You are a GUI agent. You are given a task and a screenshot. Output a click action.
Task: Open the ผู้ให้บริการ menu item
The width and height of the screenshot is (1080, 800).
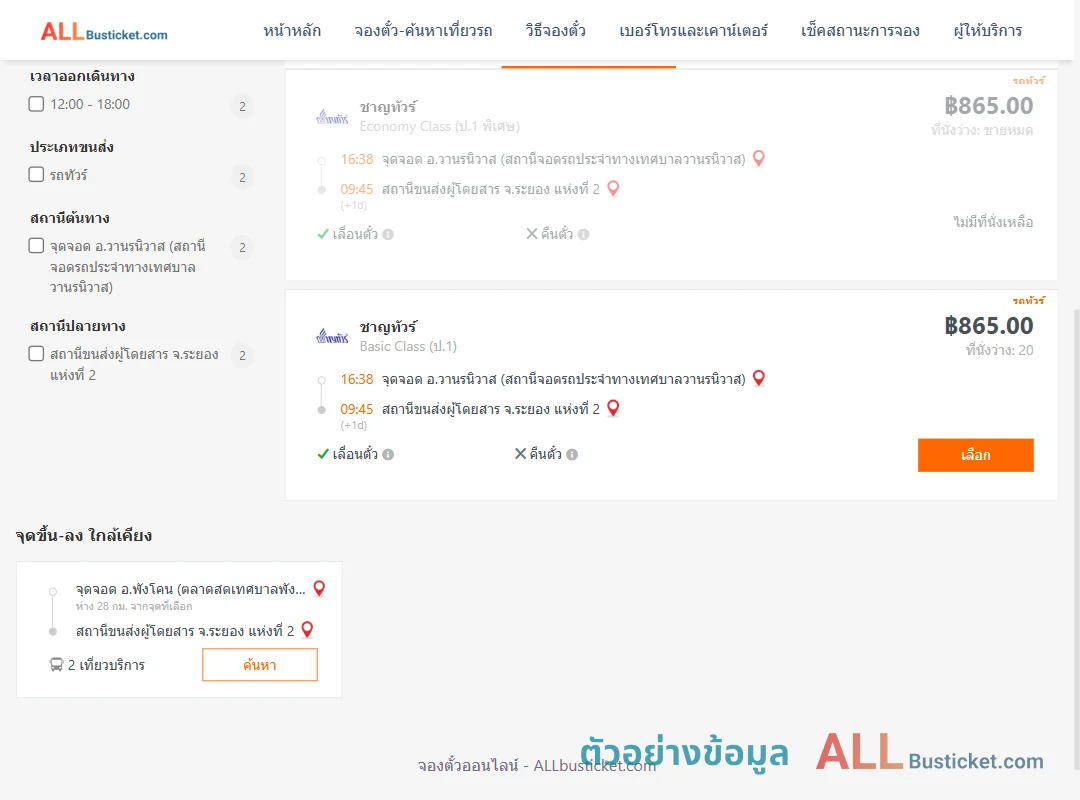(987, 31)
